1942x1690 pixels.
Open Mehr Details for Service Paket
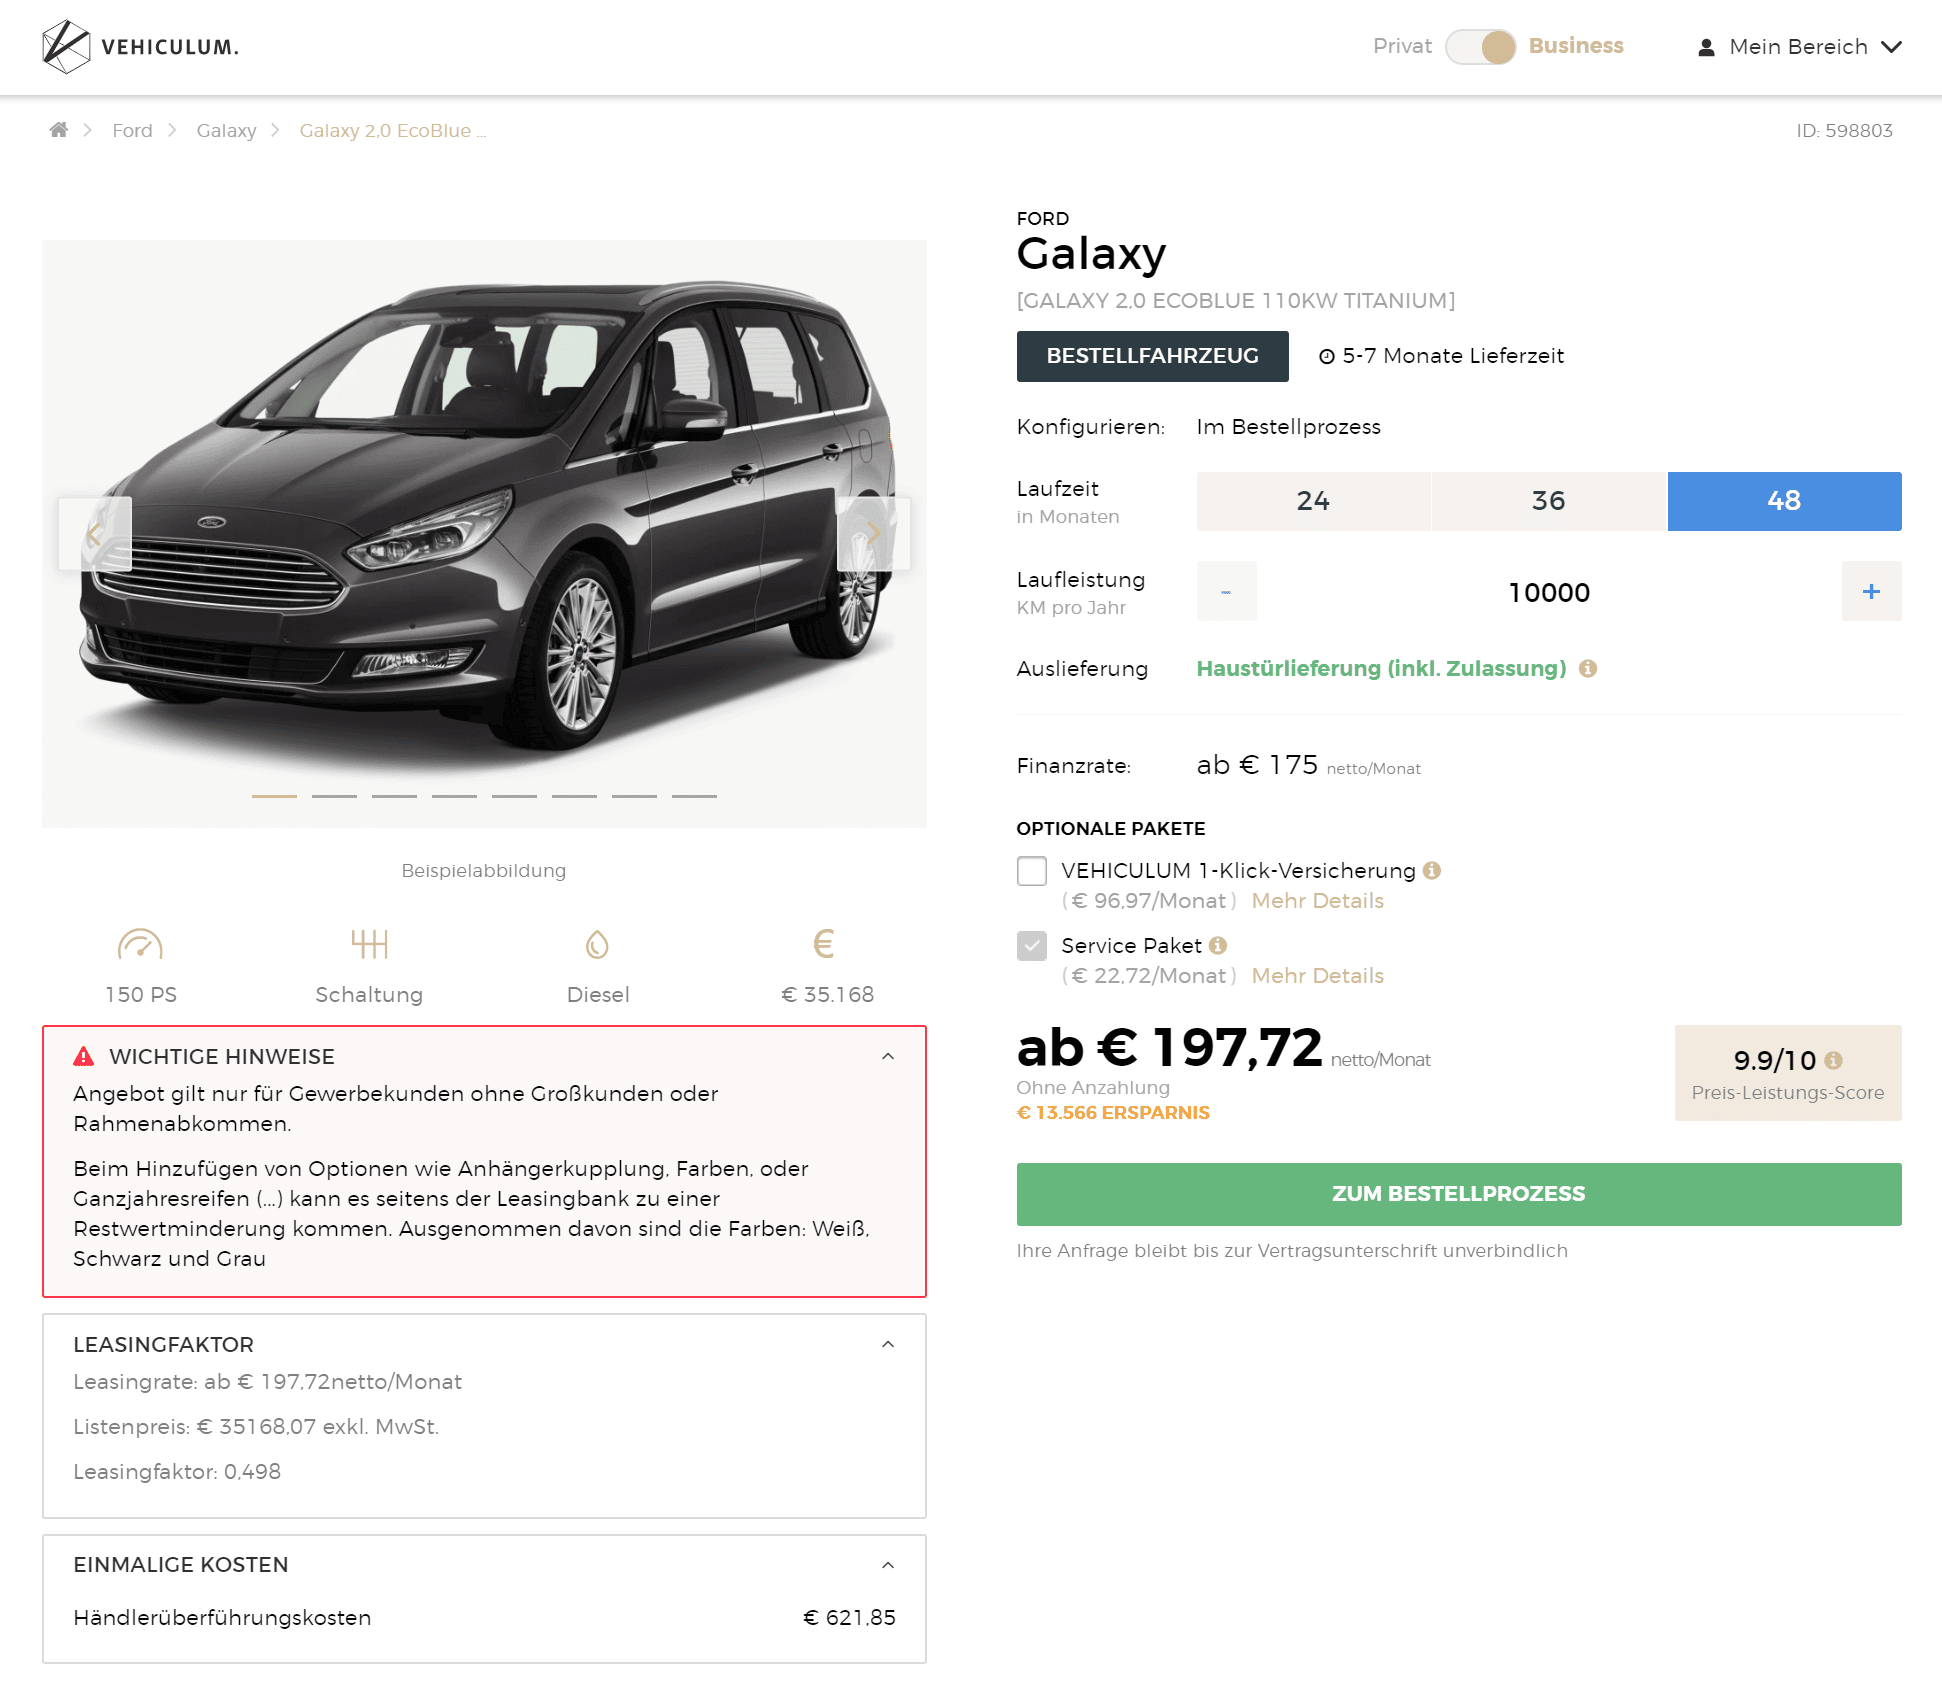point(1318,976)
